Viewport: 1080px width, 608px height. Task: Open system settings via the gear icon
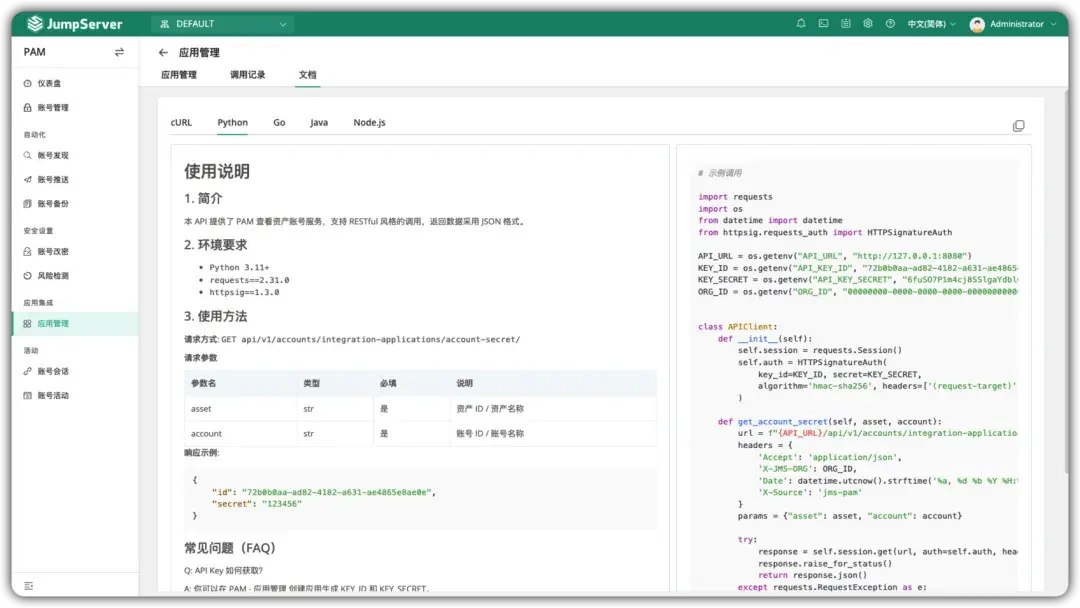(x=867, y=23)
